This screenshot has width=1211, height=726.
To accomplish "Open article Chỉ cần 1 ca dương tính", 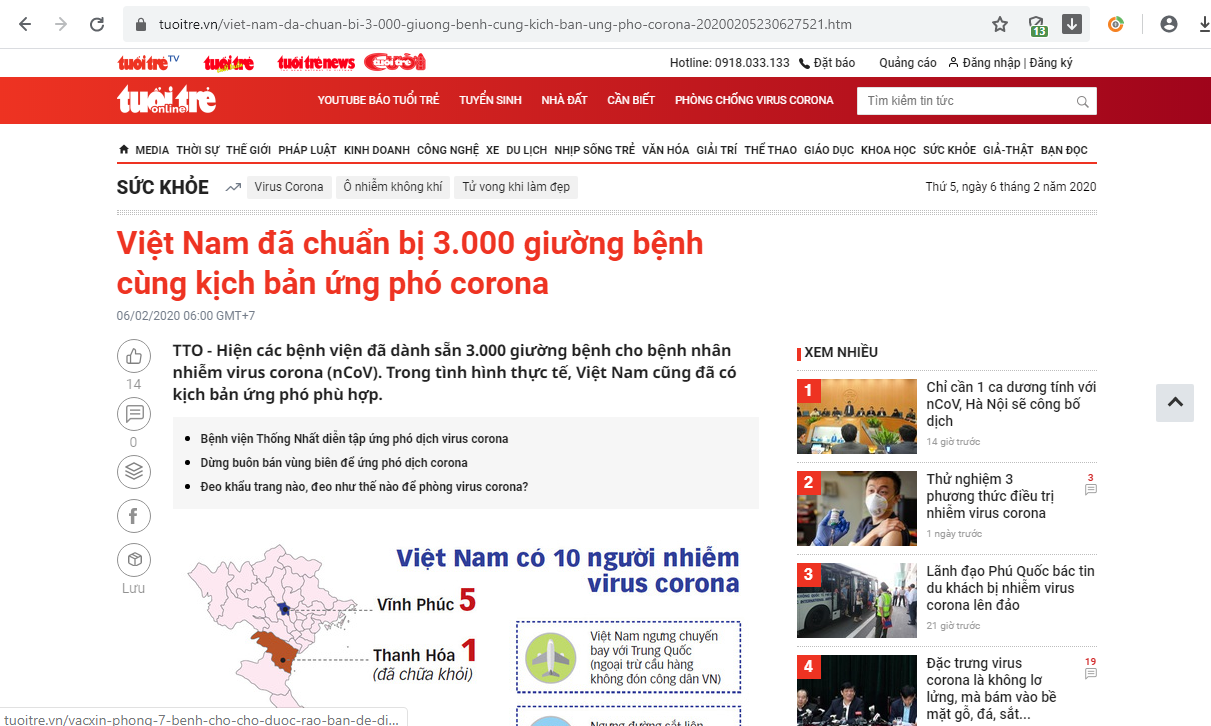I will pyautogui.click(x=1011, y=404).
